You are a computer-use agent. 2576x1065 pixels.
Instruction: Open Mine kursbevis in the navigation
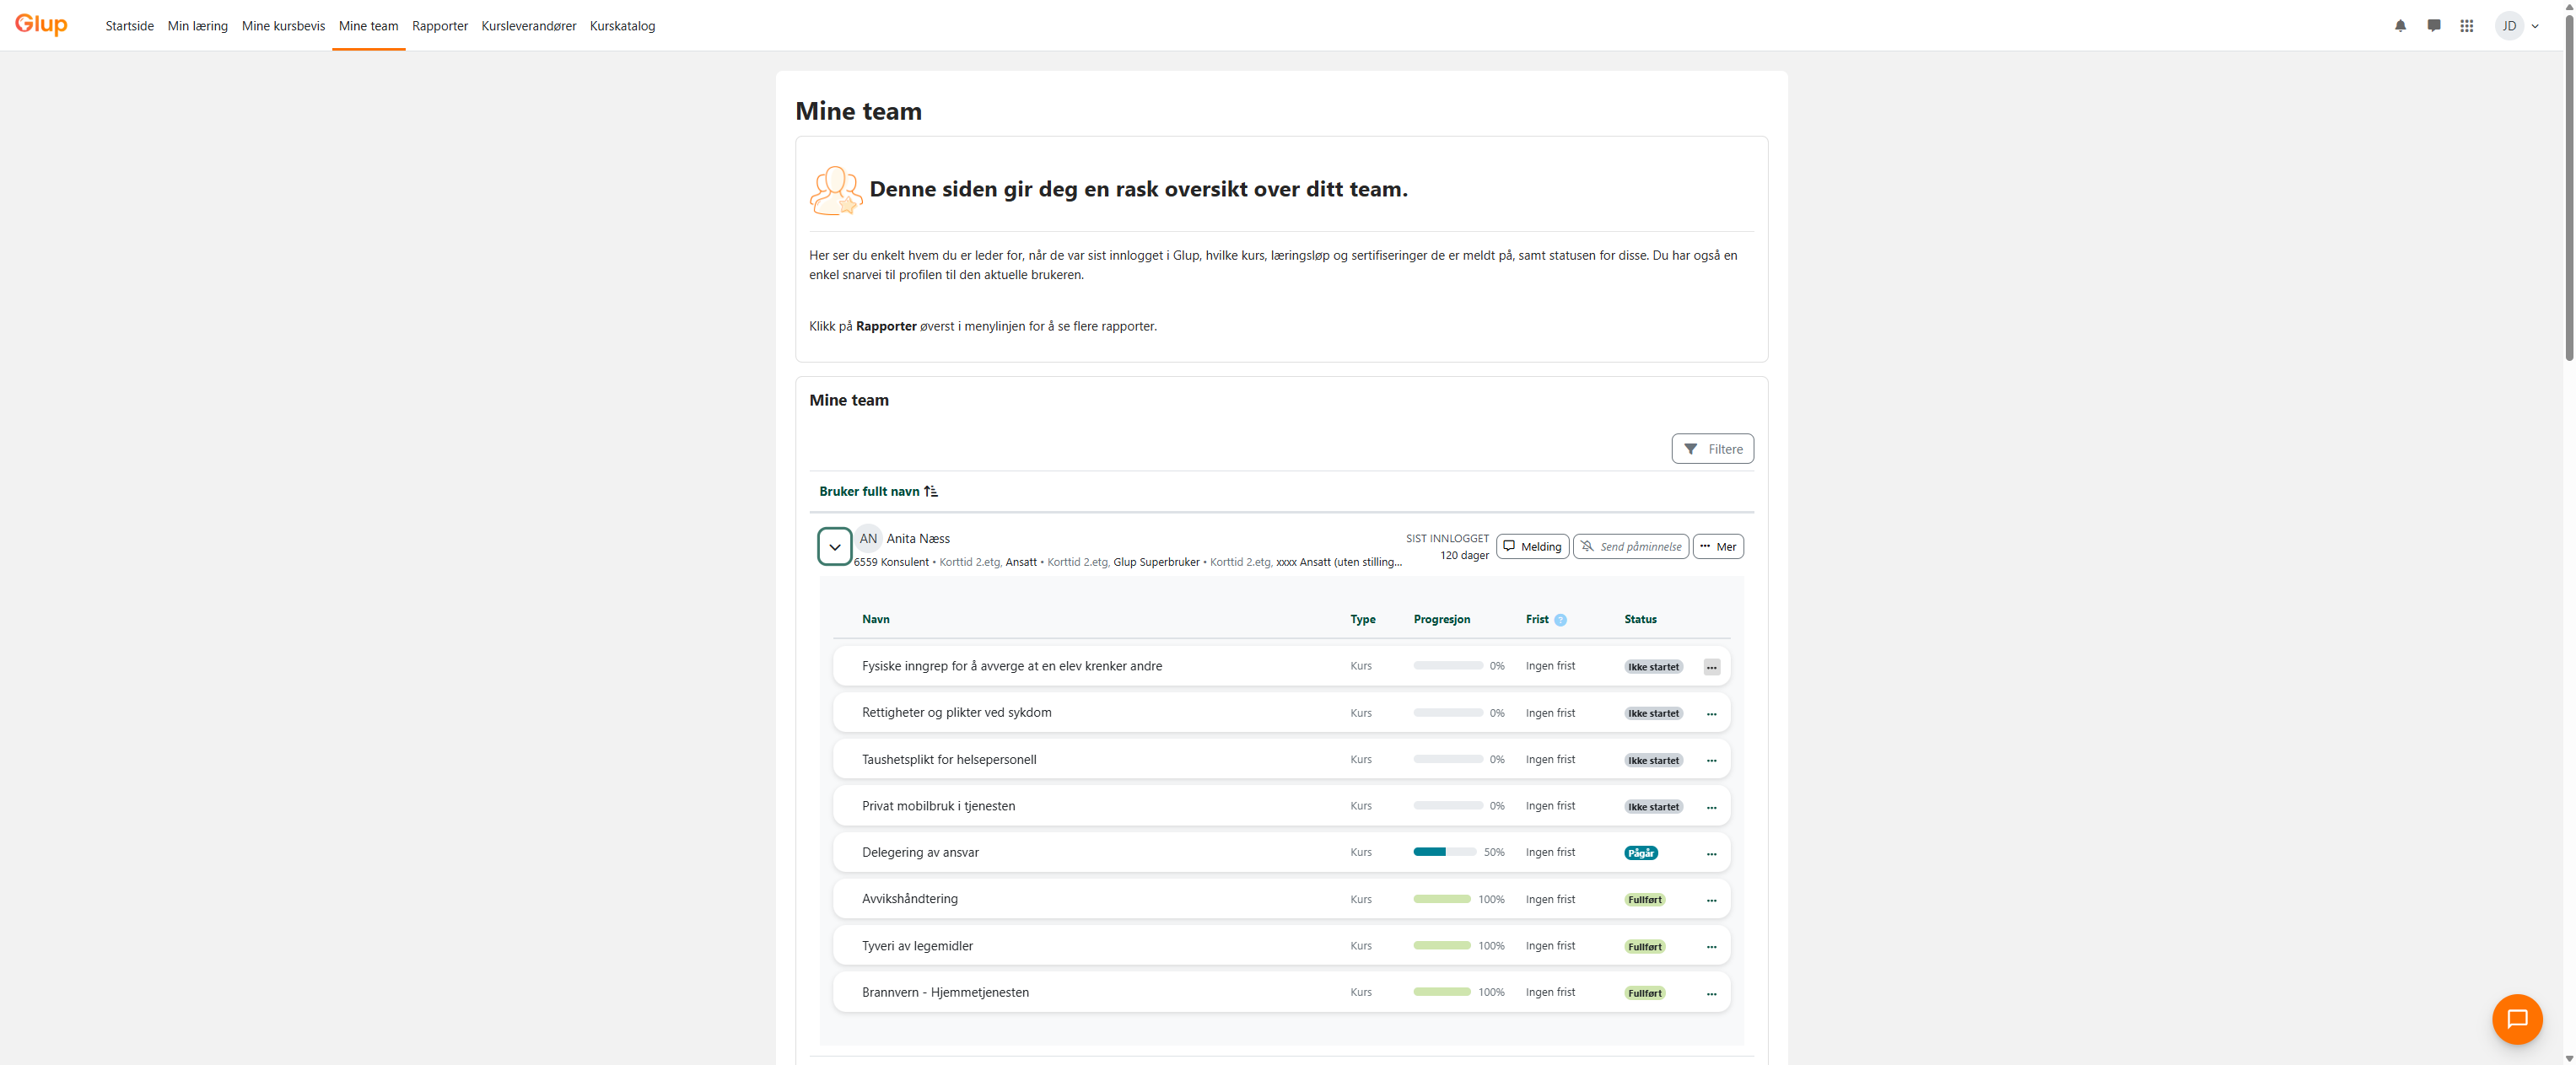(283, 26)
